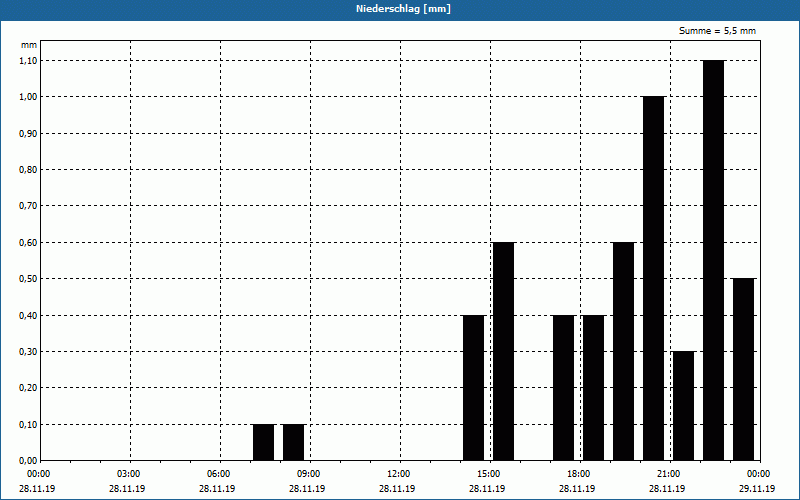Click the 00:00 time label above 29.11.19
800x500 pixels.
pyautogui.click(x=759, y=474)
